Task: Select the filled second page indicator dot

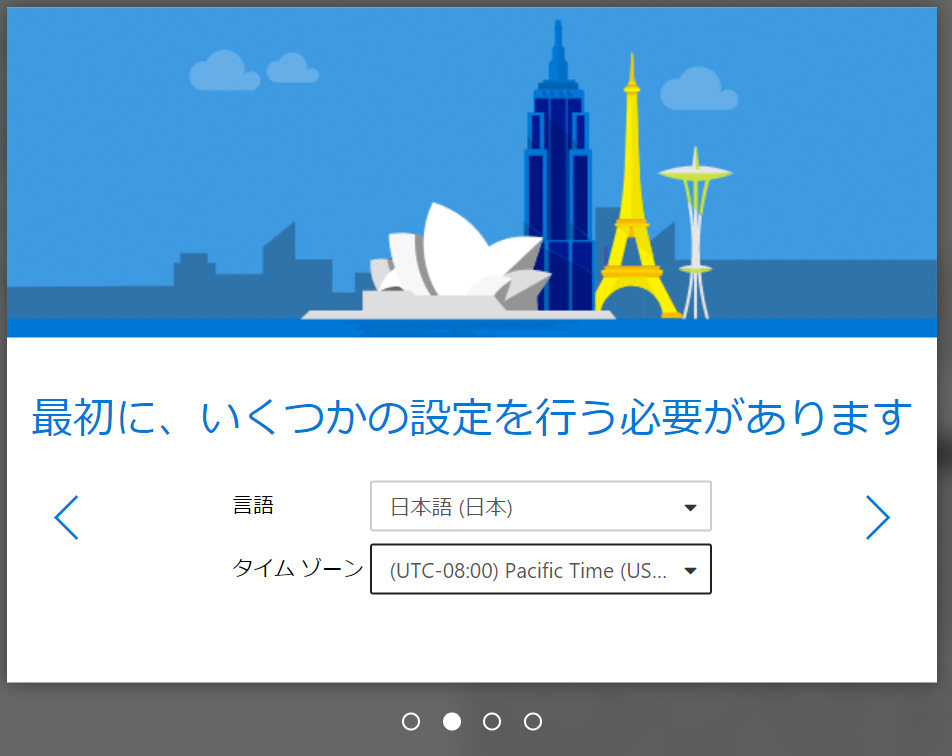Action: tap(452, 721)
